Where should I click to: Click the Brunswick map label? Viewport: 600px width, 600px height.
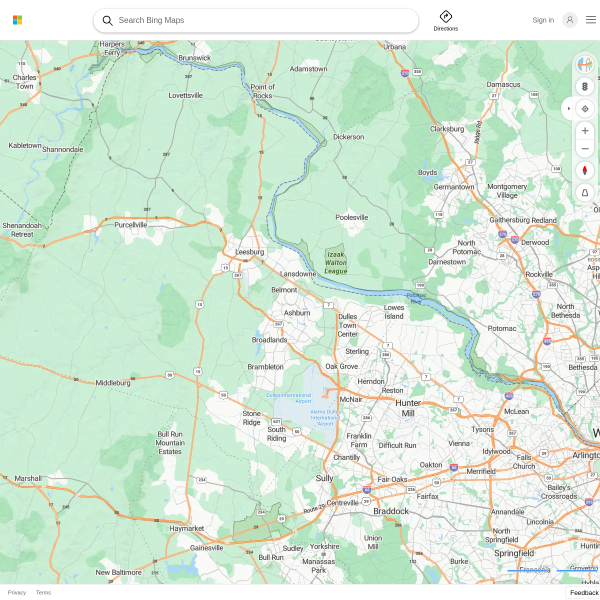click(194, 58)
